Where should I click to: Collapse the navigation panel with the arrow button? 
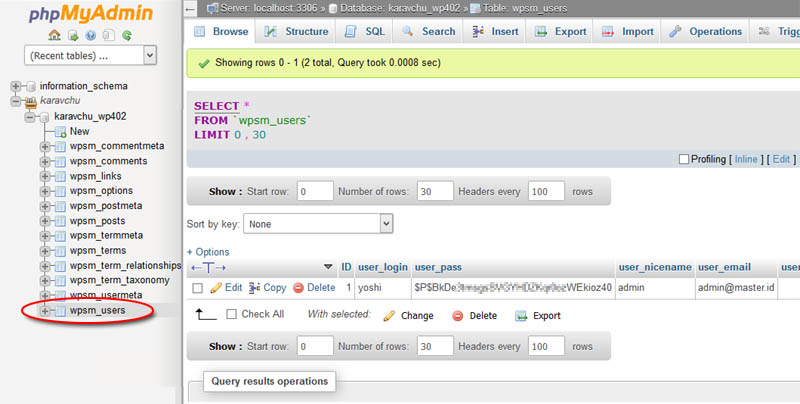tap(190, 9)
